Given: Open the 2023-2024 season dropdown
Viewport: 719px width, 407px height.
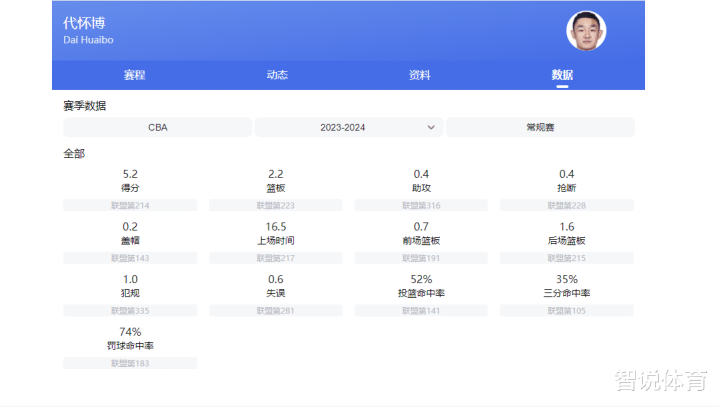Looking at the screenshot, I should (349, 127).
